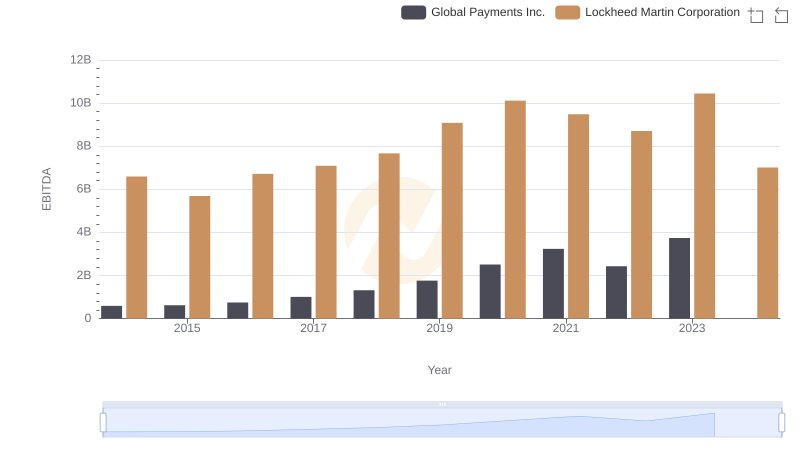Click the EBITDA axis title
Viewport: 800px width, 461px height.
(x=46, y=189)
